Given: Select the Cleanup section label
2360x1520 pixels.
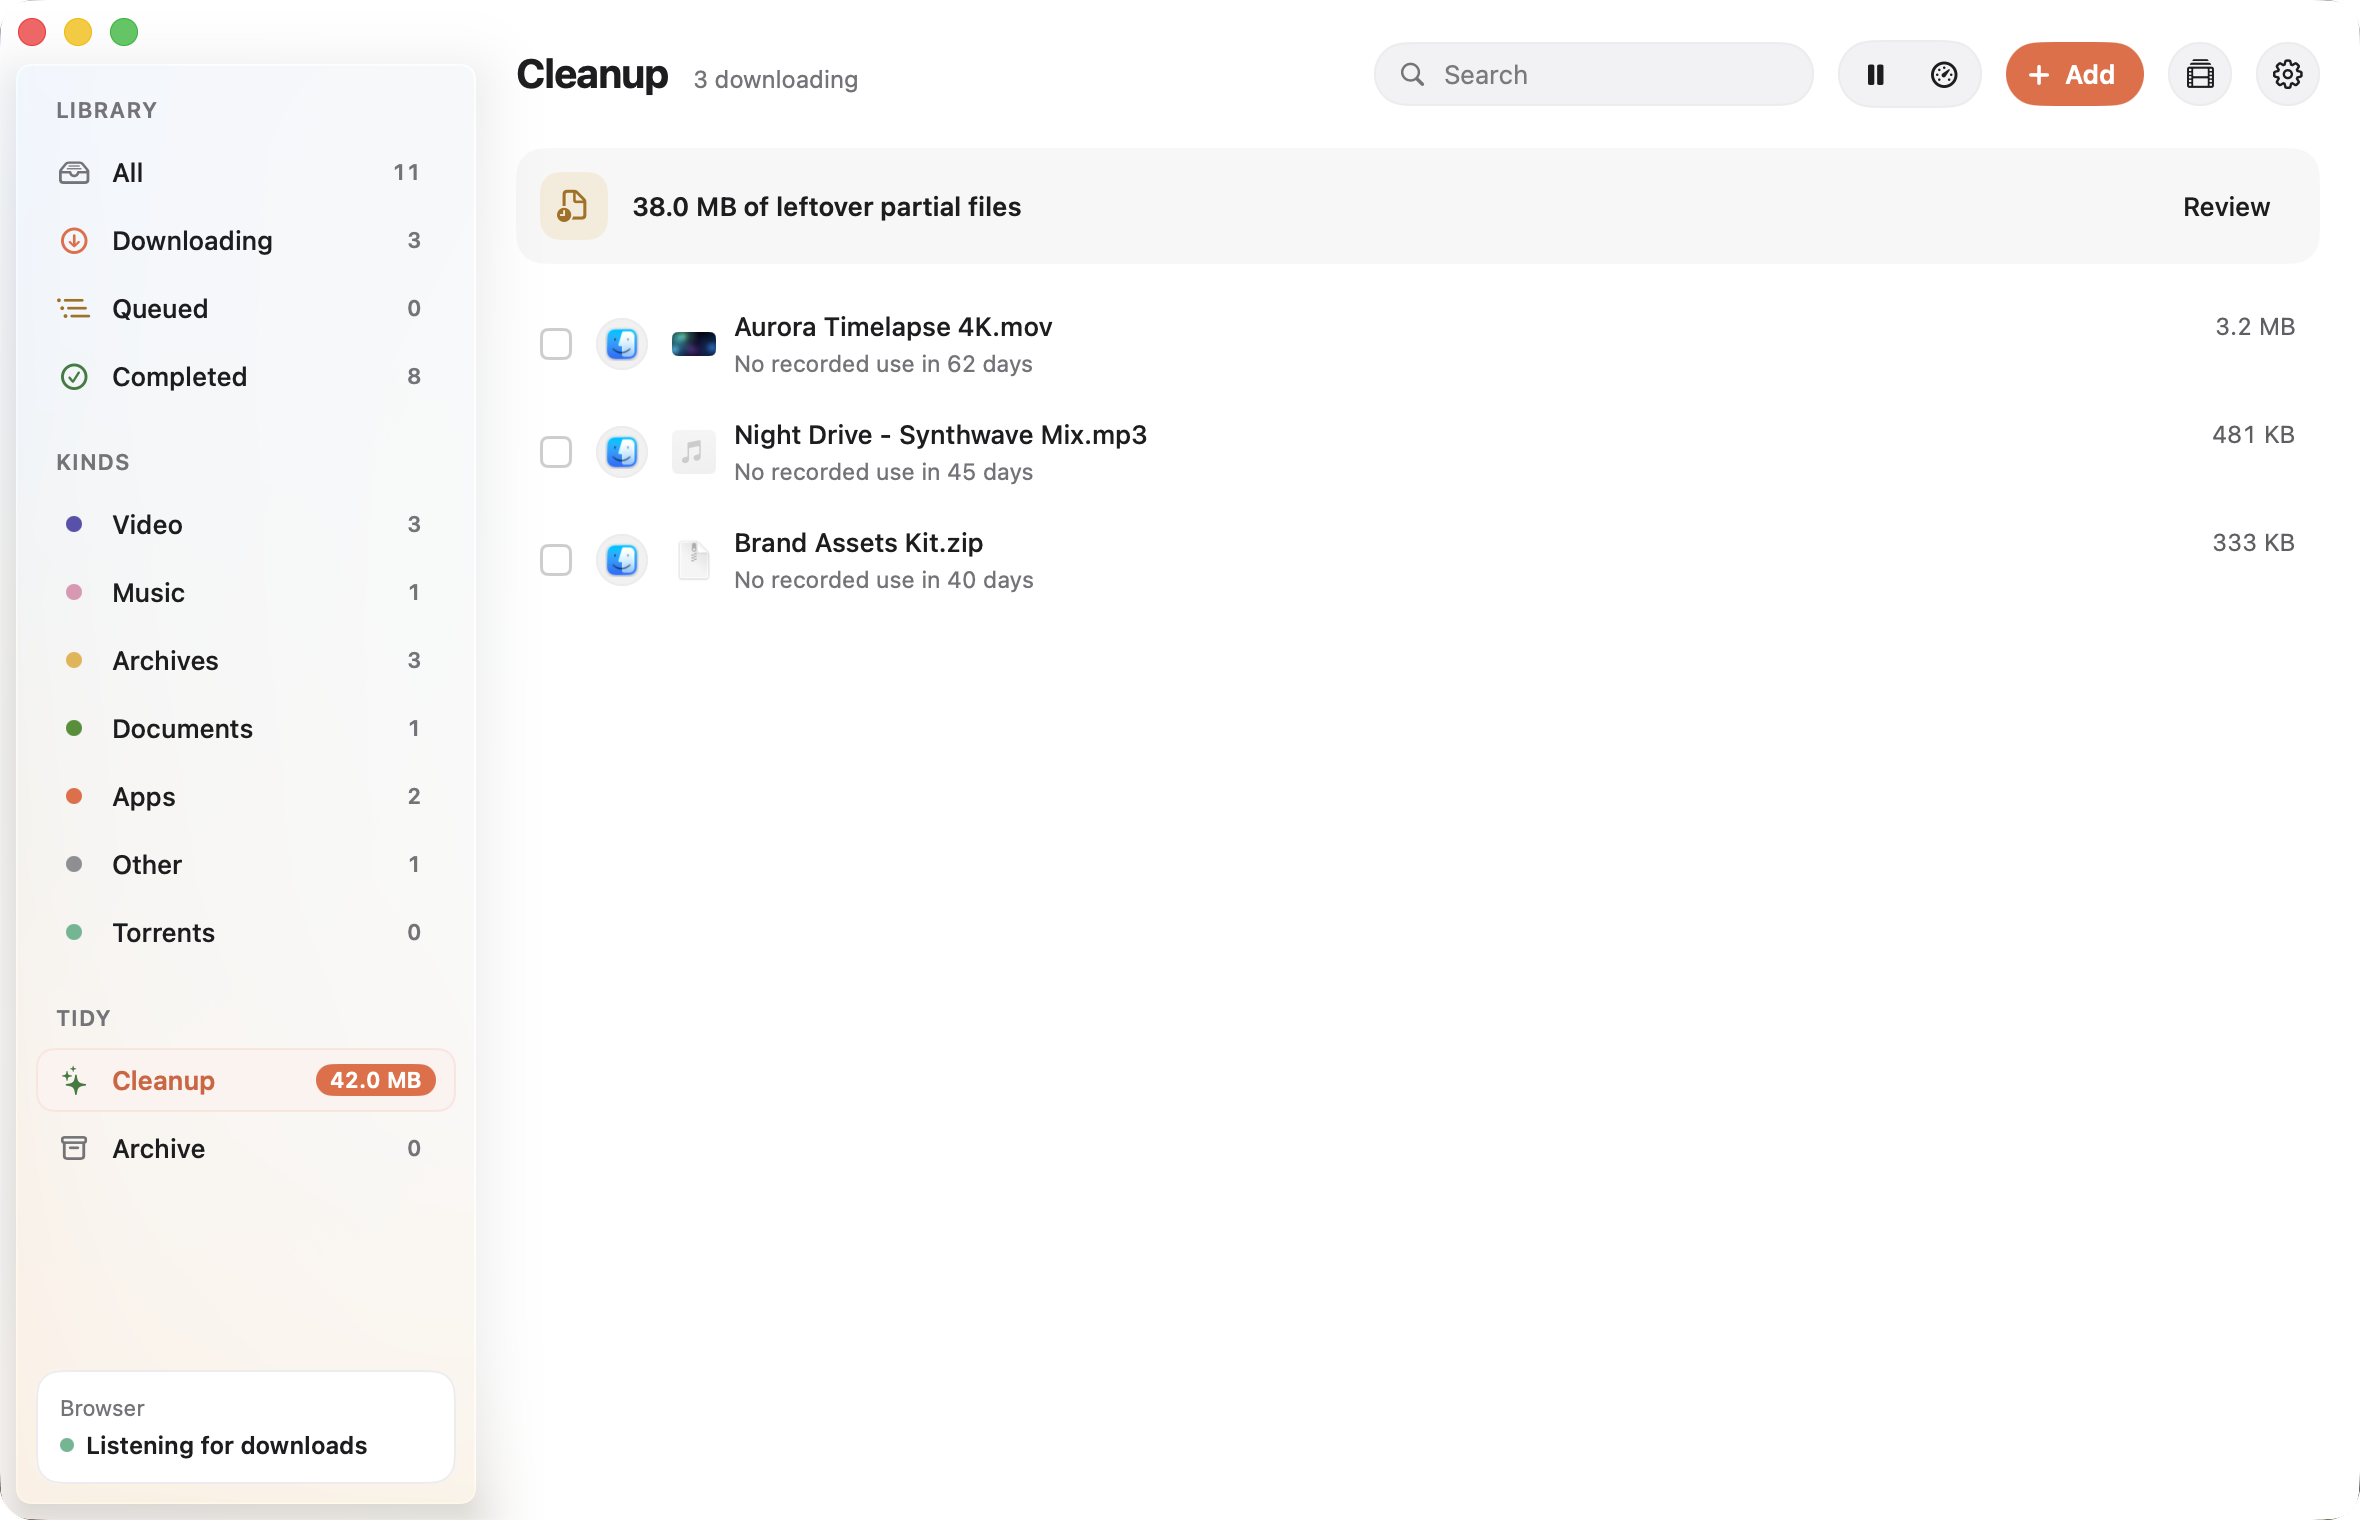Looking at the screenshot, I should click(163, 1081).
